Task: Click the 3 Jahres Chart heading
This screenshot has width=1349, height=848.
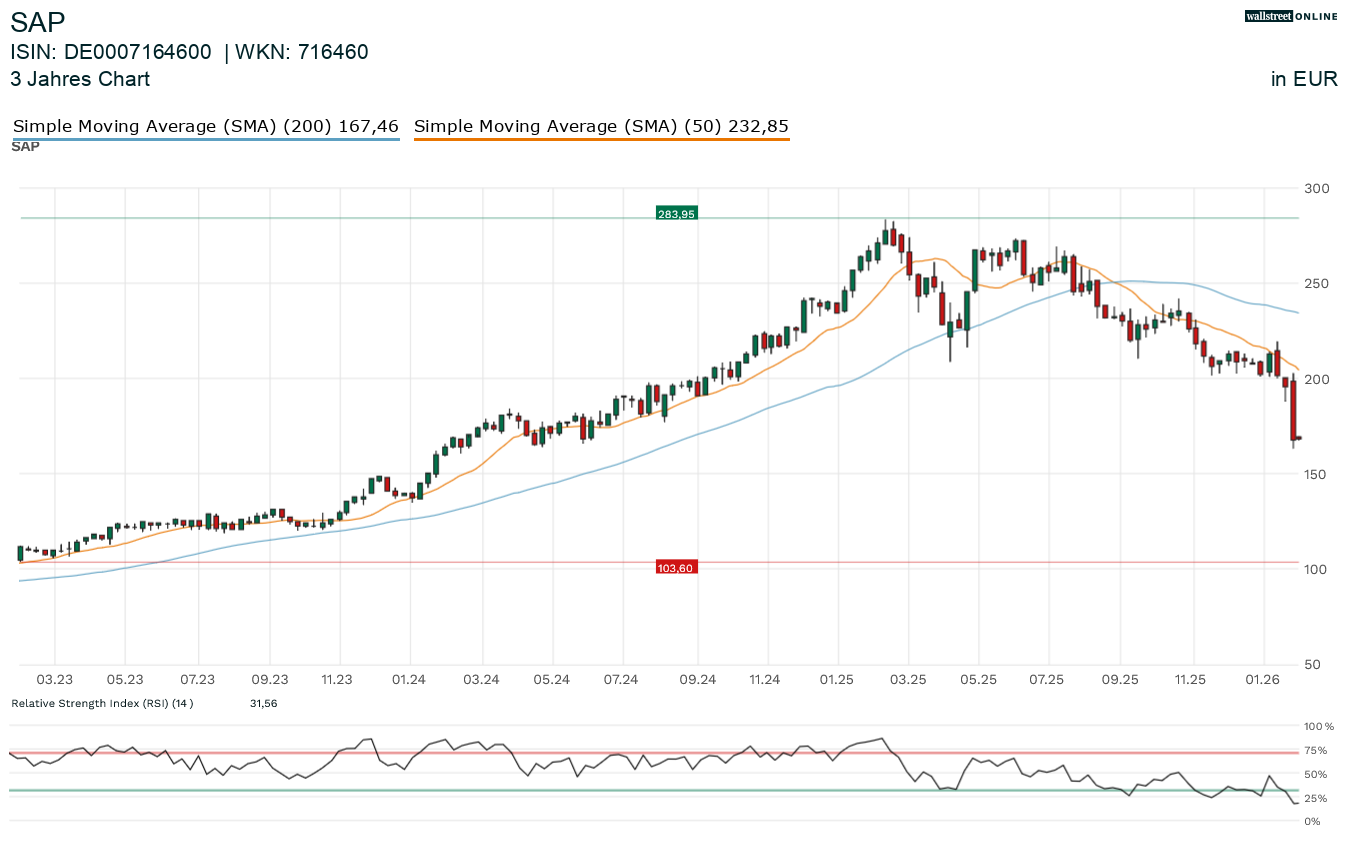Action: coord(80,79)
